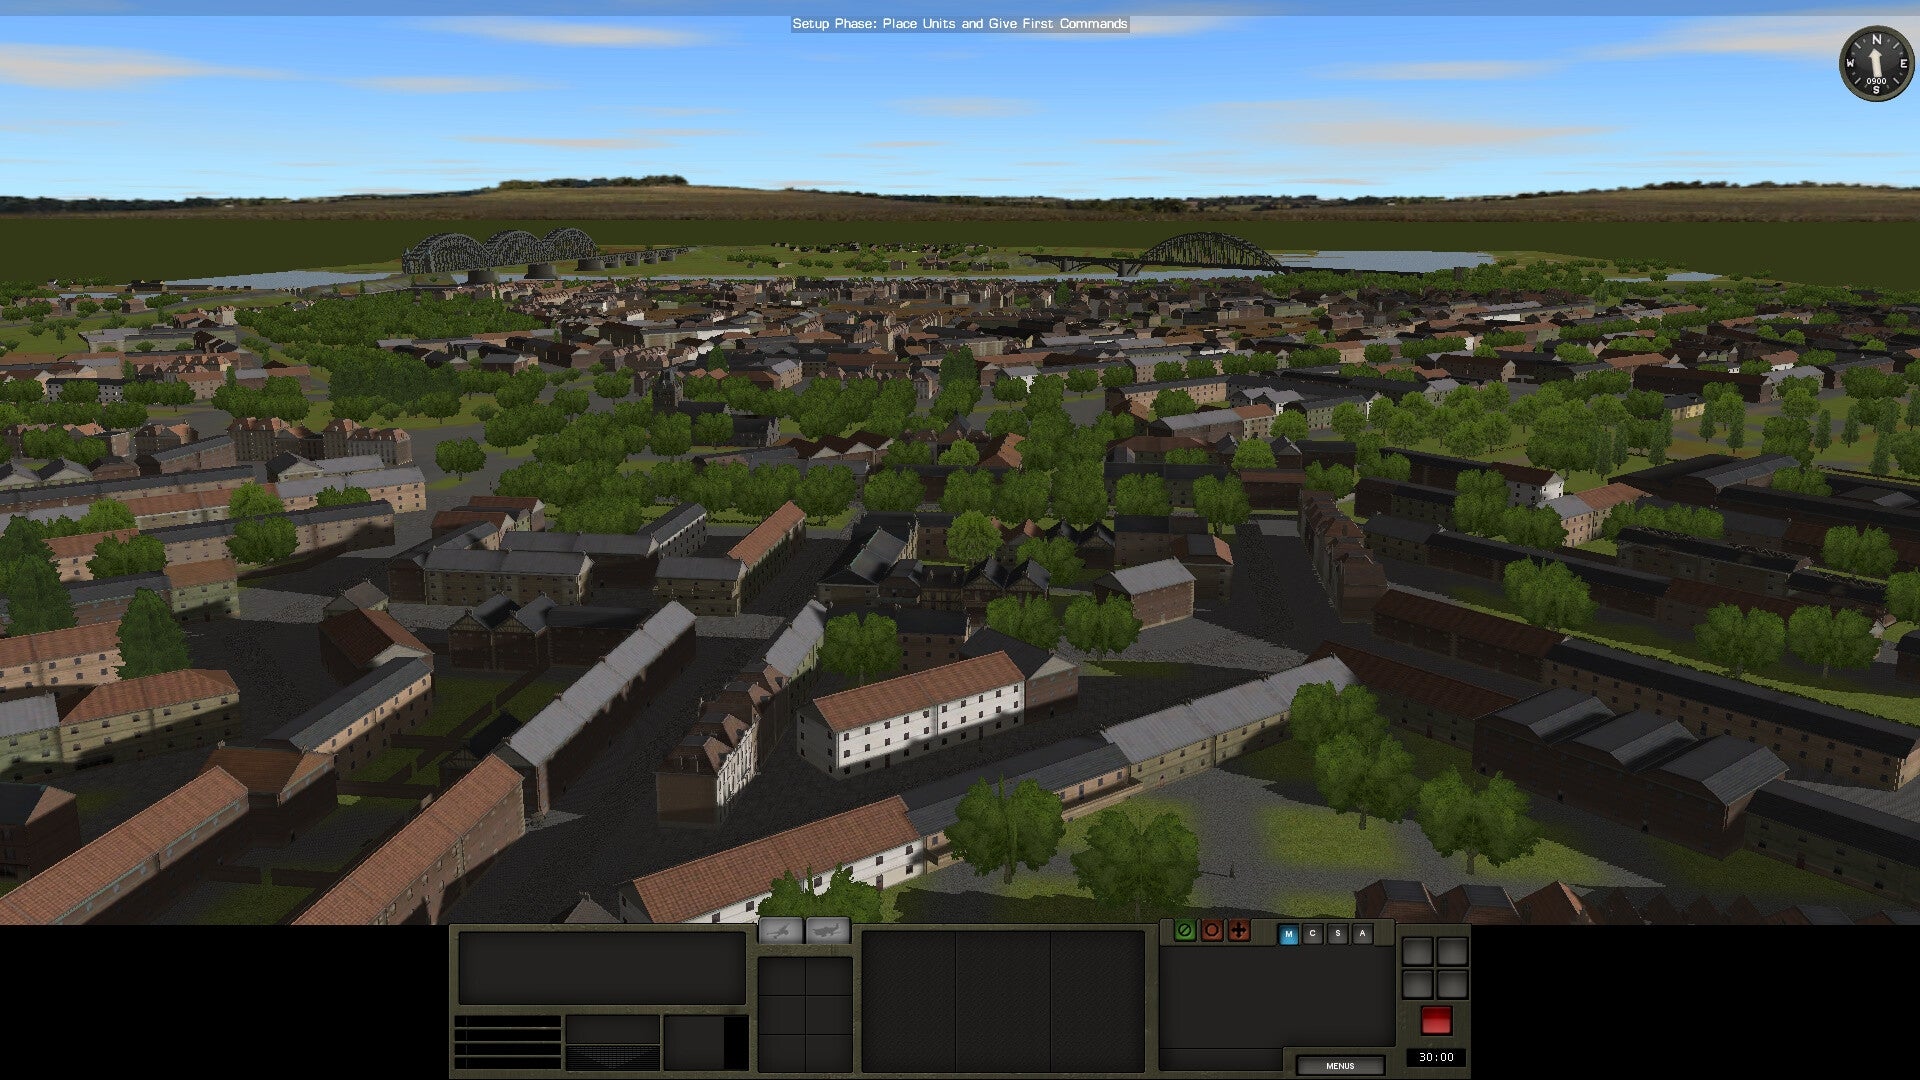Screen dimensions: 1920x1080
Task: Click the upper-right gray square command button
Action: point(1452,950)
